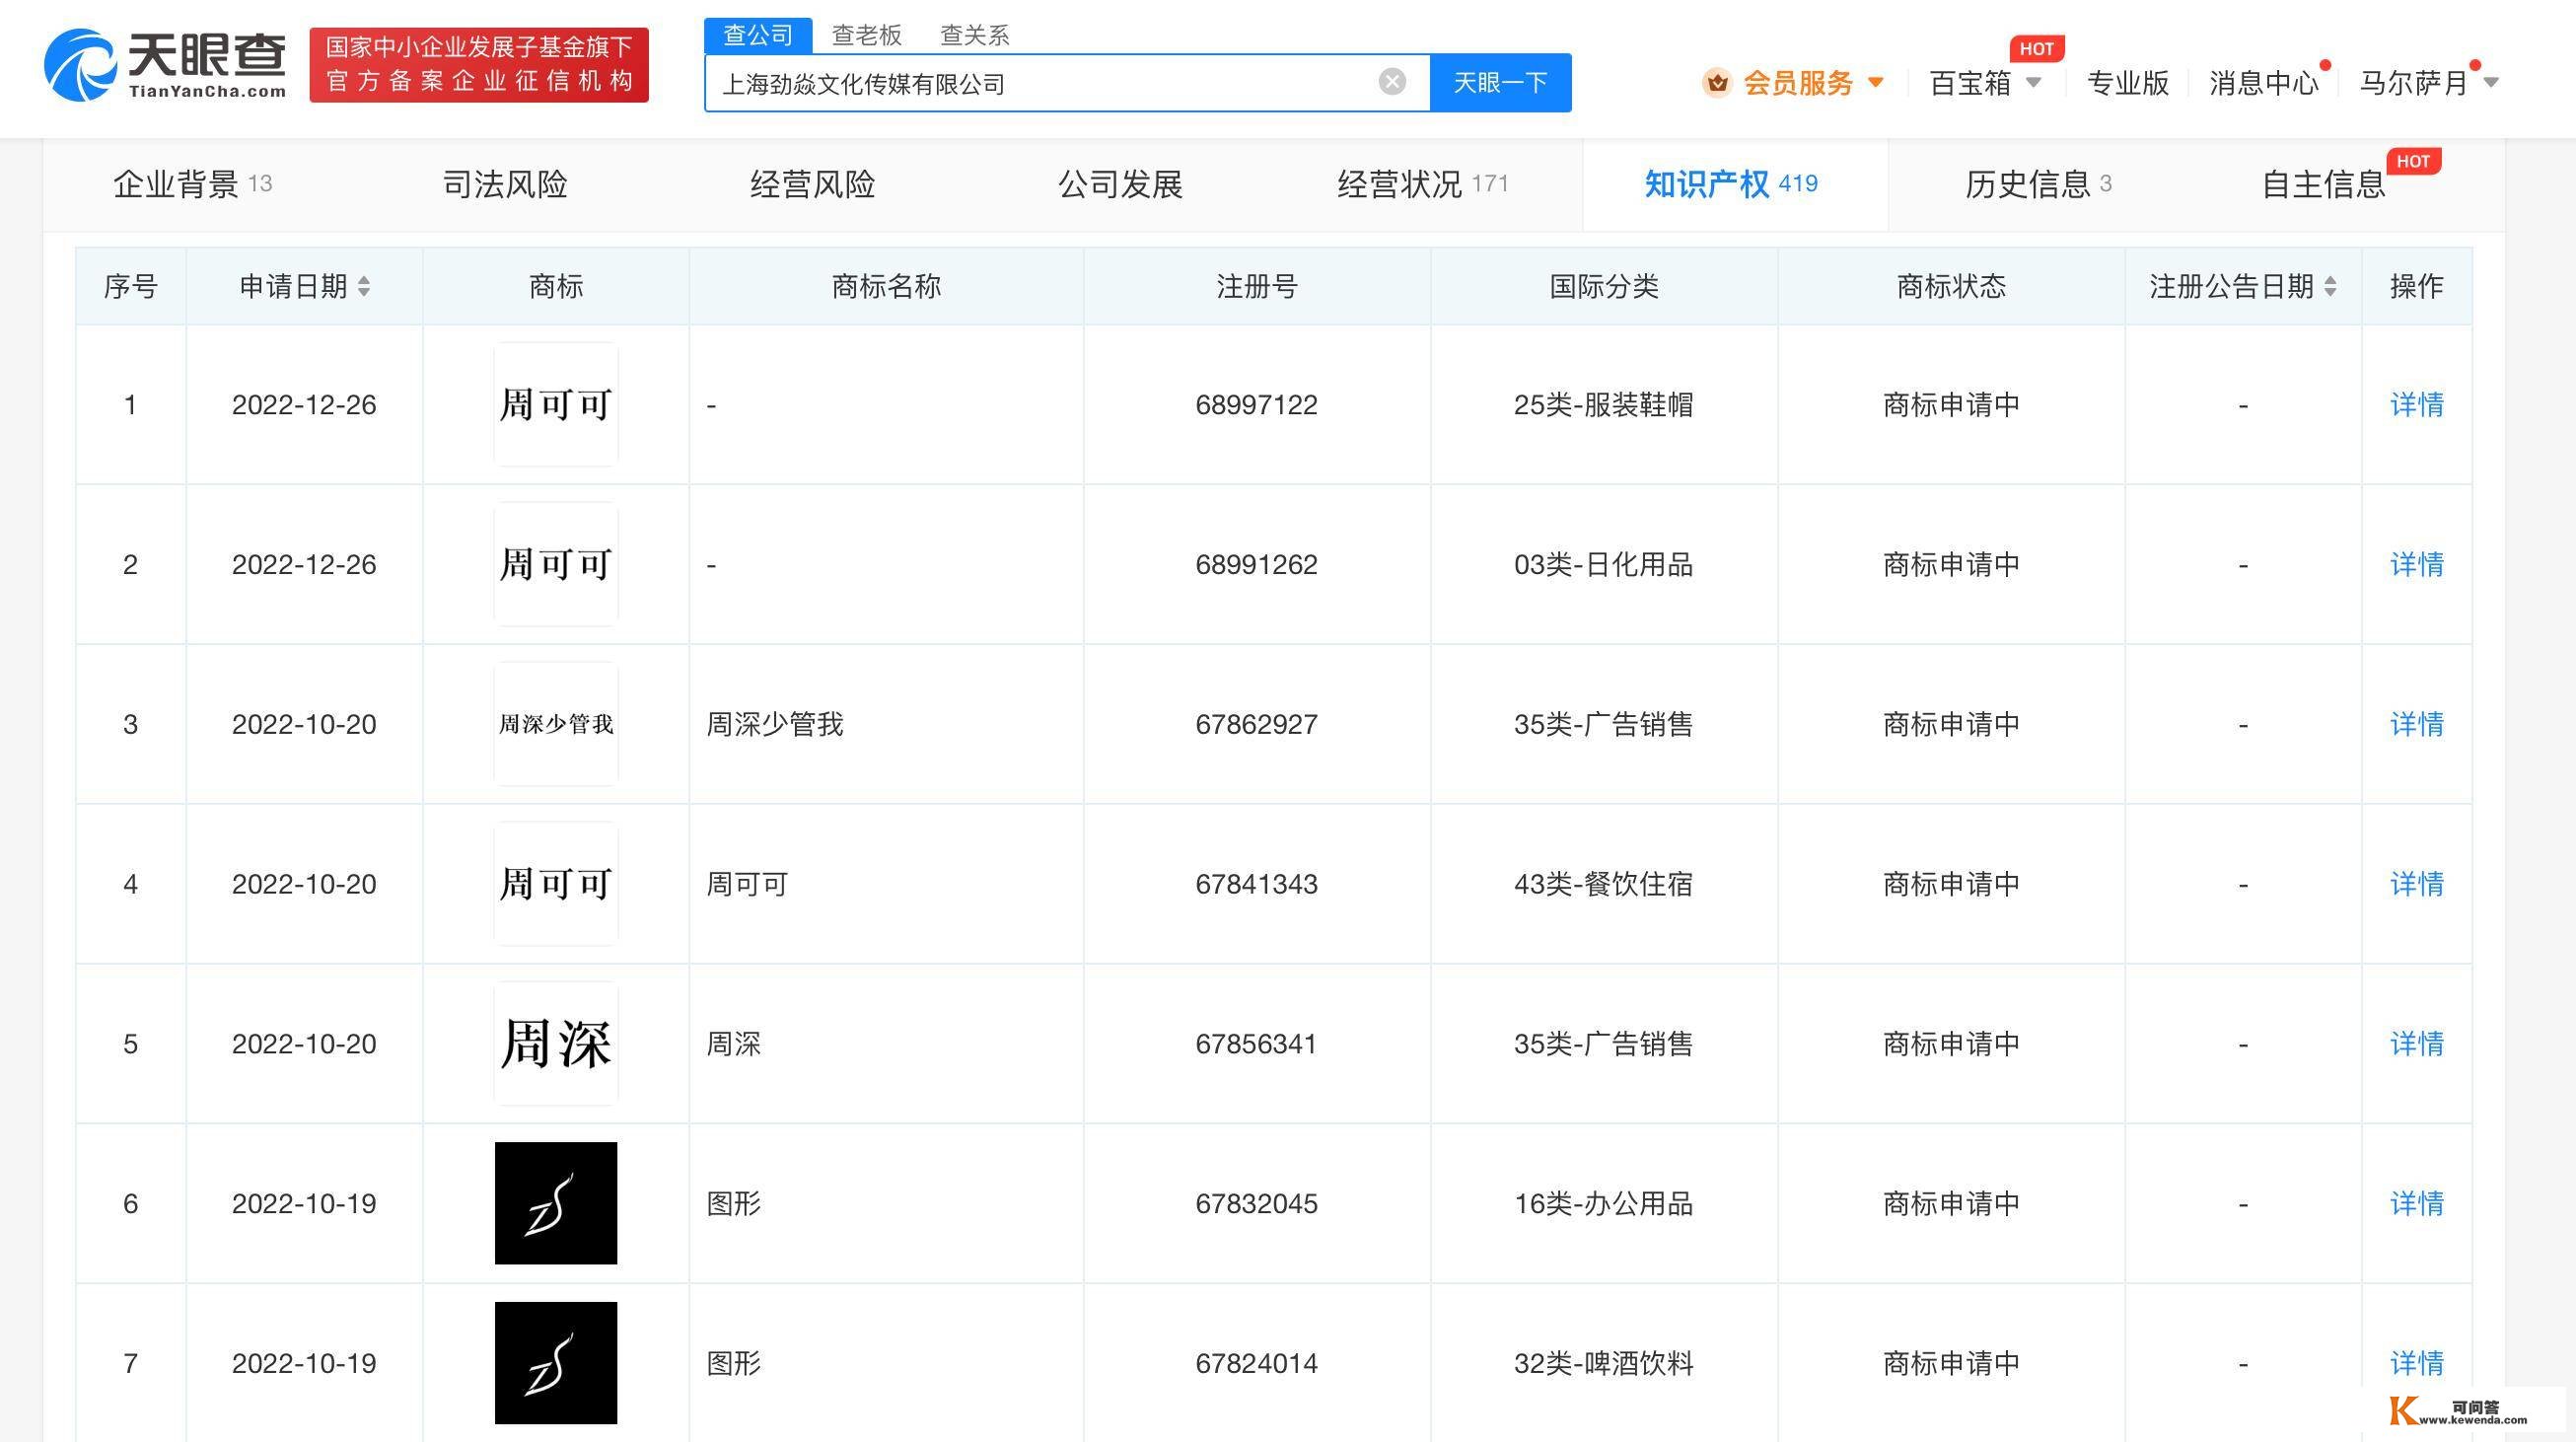Open the 经营状况 tab
This screenshot has height=1442, width=2576.
coord(1422,184)
